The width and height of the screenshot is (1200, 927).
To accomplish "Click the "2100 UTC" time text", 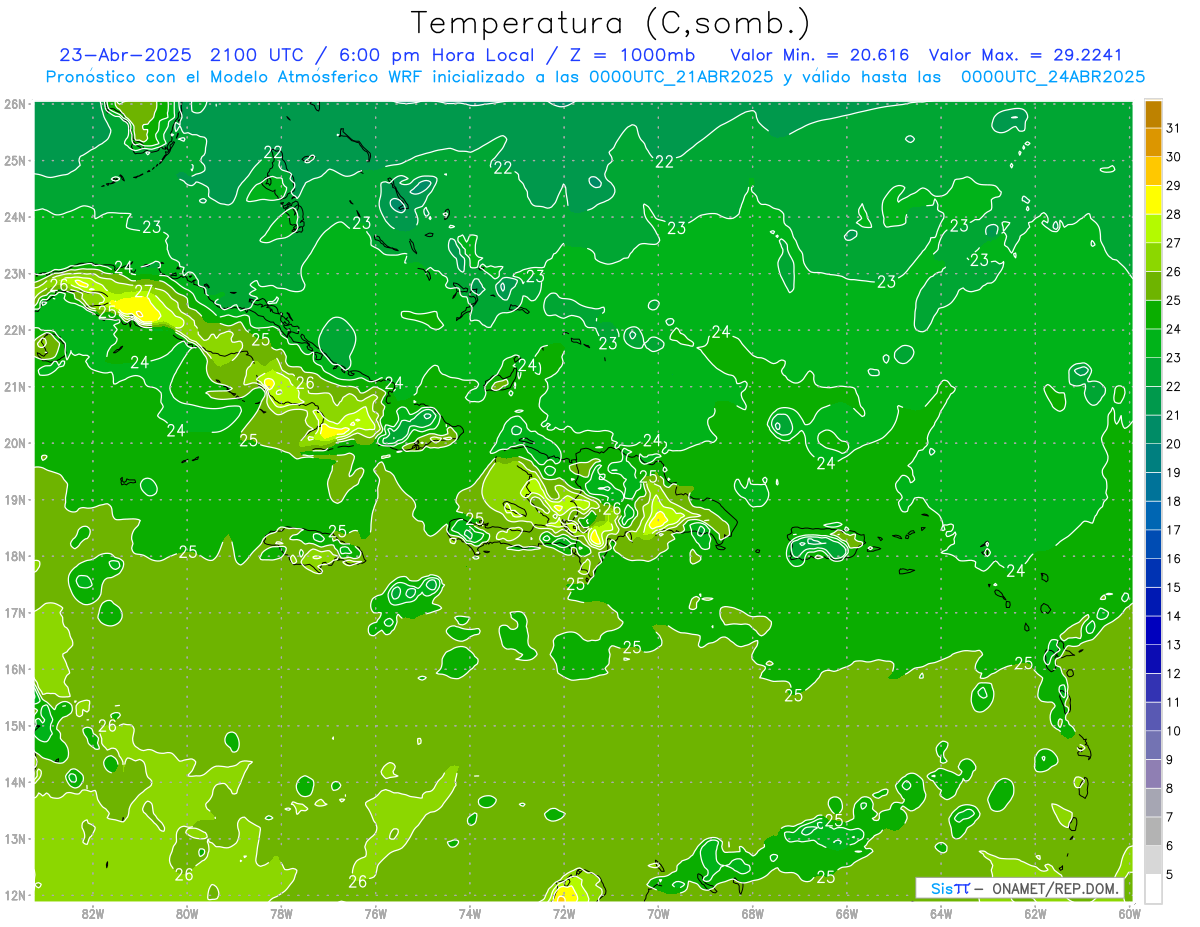I will coord(255,55).
